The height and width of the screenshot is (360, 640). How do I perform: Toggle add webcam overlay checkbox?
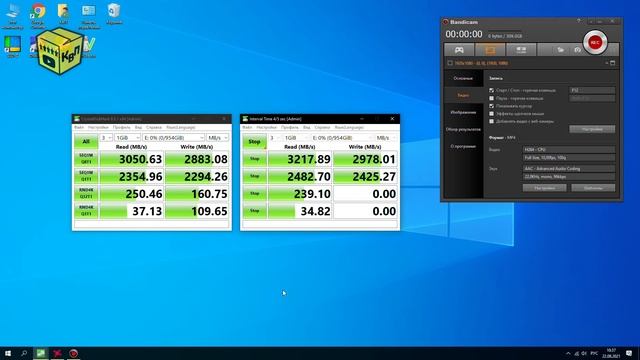point(491,122)
